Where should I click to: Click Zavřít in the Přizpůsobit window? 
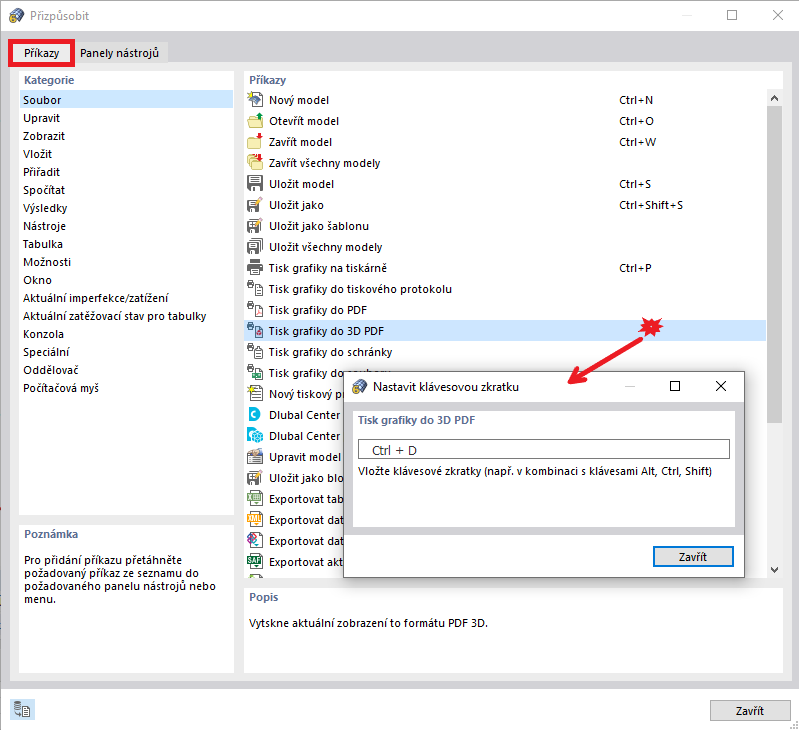[x=750, y=711]
